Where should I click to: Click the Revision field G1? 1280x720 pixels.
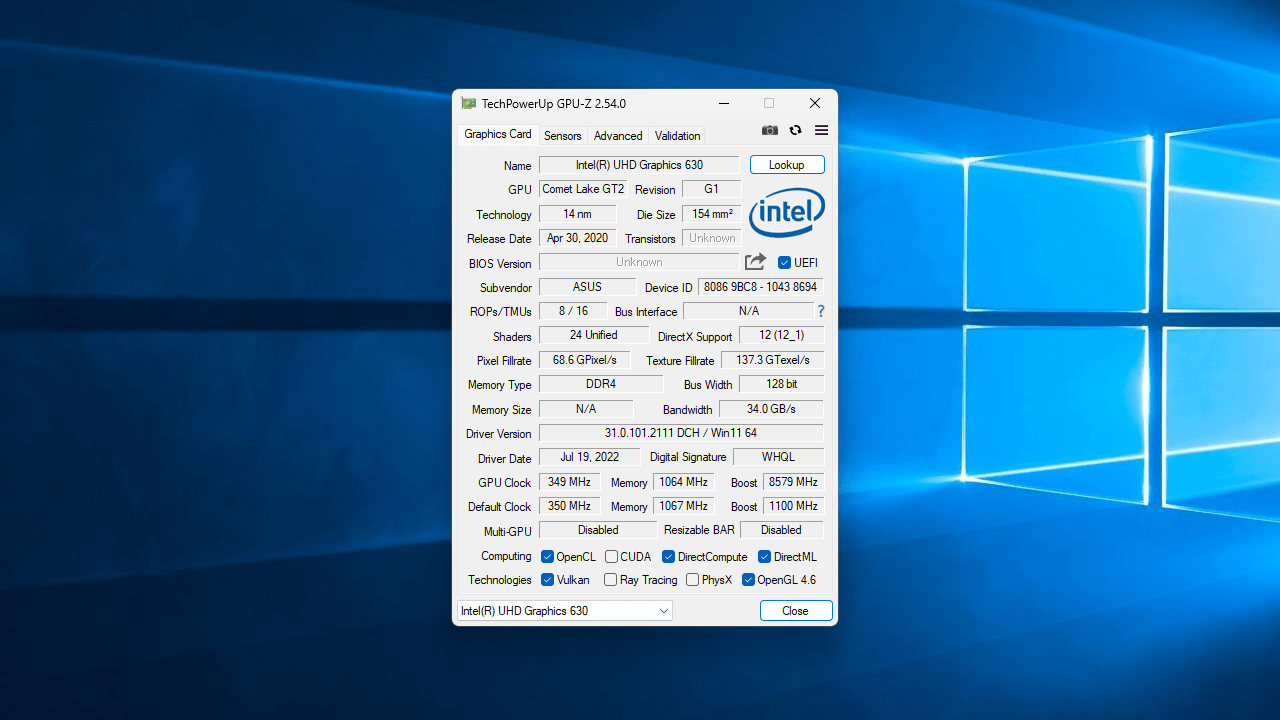click(x=711, y=189)
